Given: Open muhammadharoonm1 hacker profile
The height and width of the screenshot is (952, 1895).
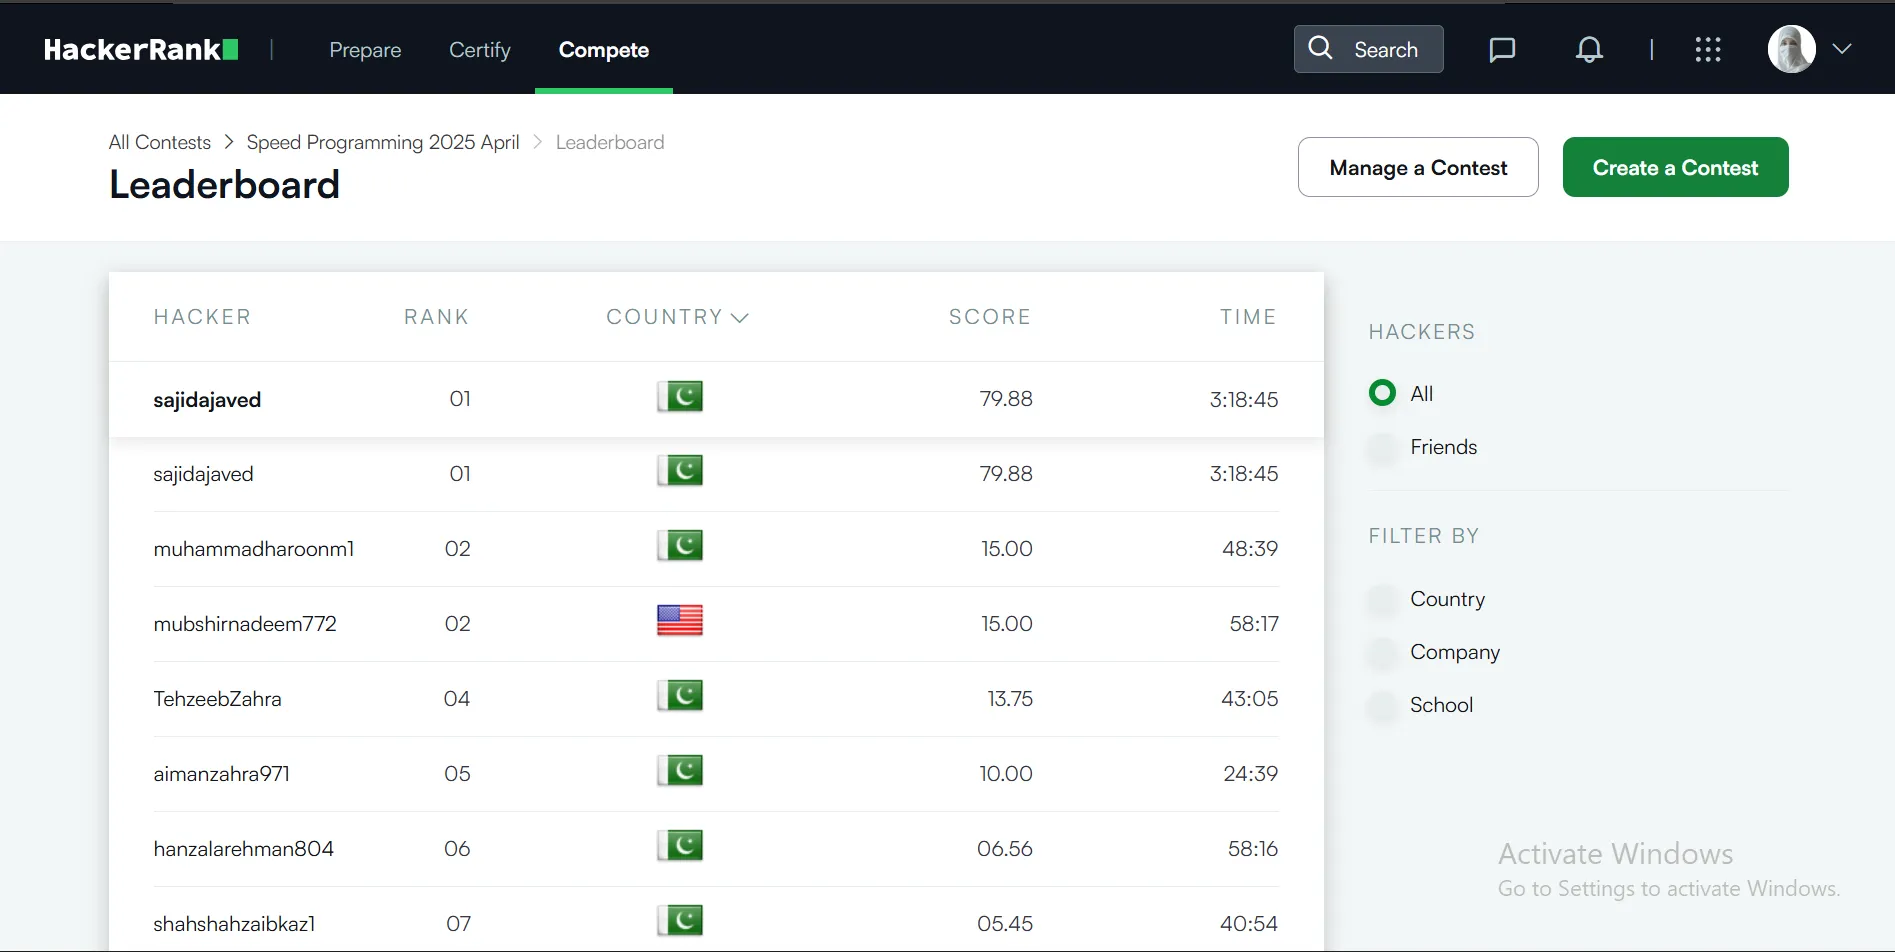Looking at the screenshot, I should coord(254,549).
